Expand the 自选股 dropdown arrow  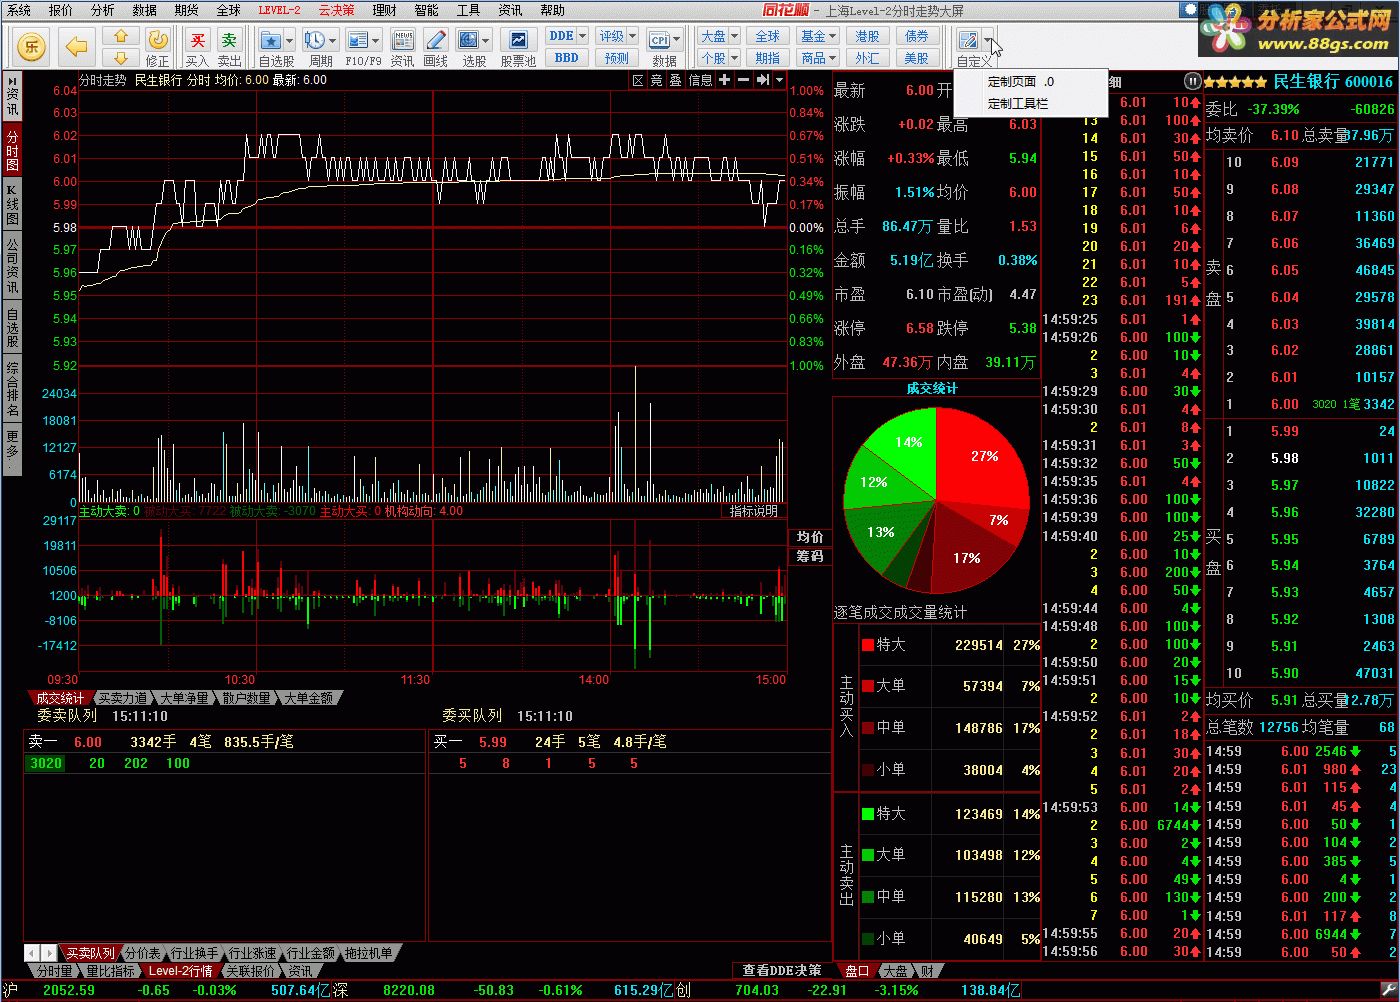289,40
